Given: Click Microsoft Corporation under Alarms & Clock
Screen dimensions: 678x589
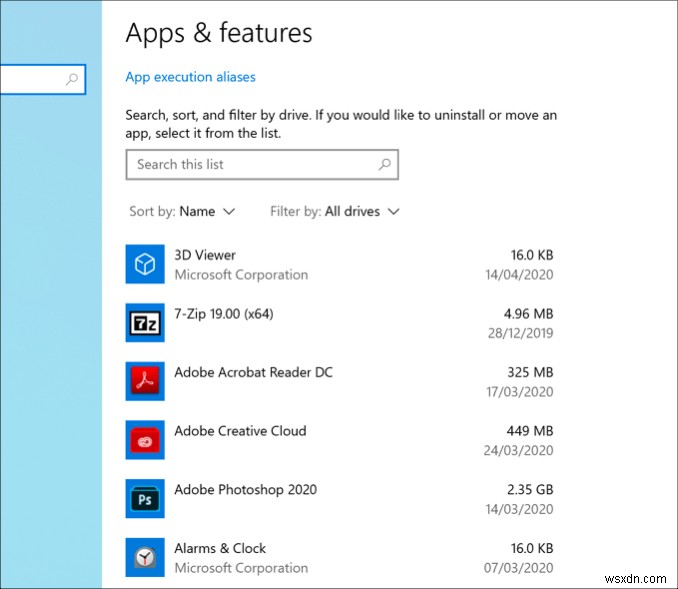Looking at the screenshot, I should (241, 568).
